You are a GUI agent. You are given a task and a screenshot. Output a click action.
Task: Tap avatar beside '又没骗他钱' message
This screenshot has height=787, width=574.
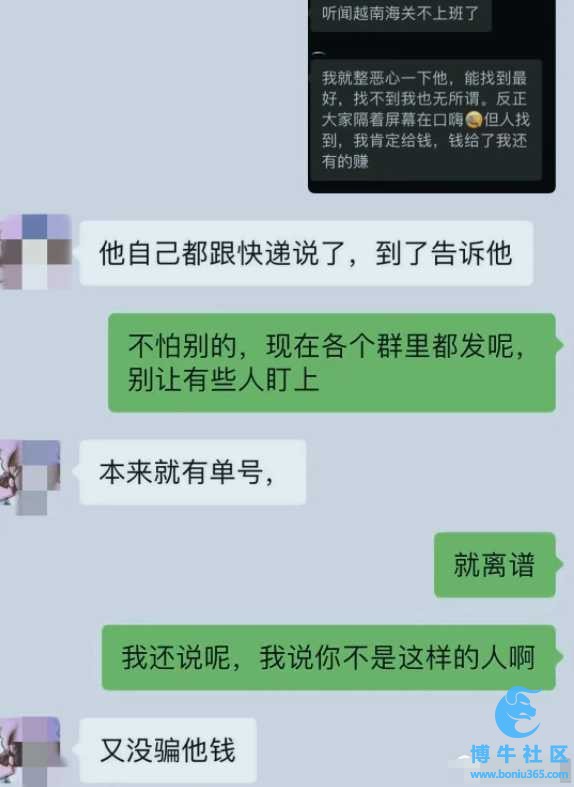[x=30, y=752]
